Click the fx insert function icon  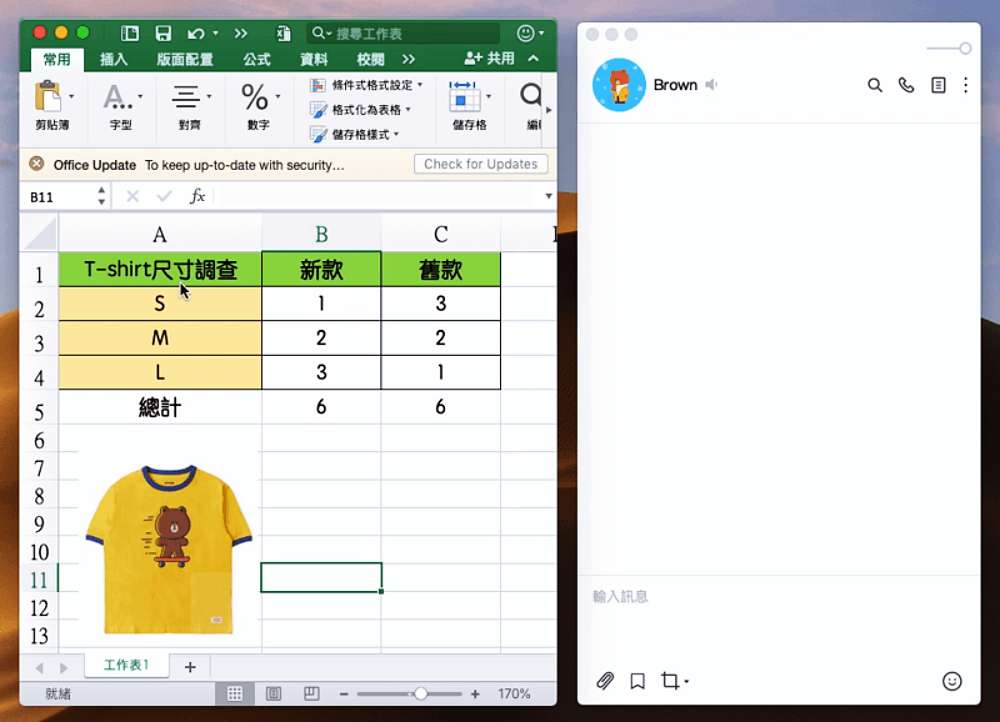pyautogui.click(x=198, y=196)
